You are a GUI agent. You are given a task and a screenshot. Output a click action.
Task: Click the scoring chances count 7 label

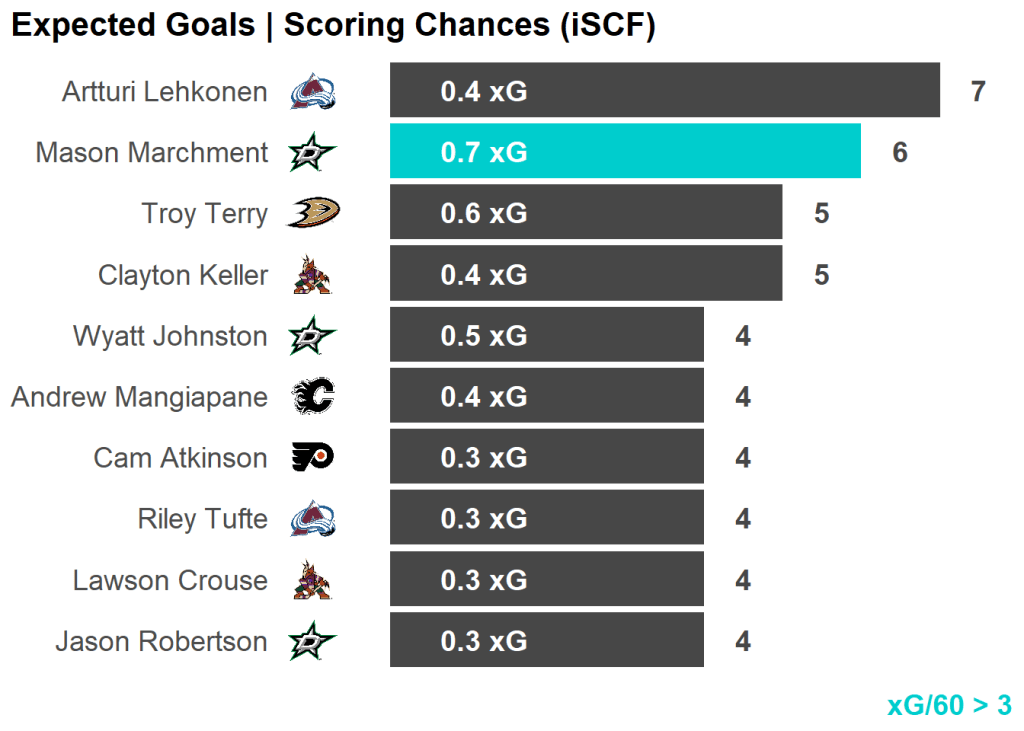(978, 92)
